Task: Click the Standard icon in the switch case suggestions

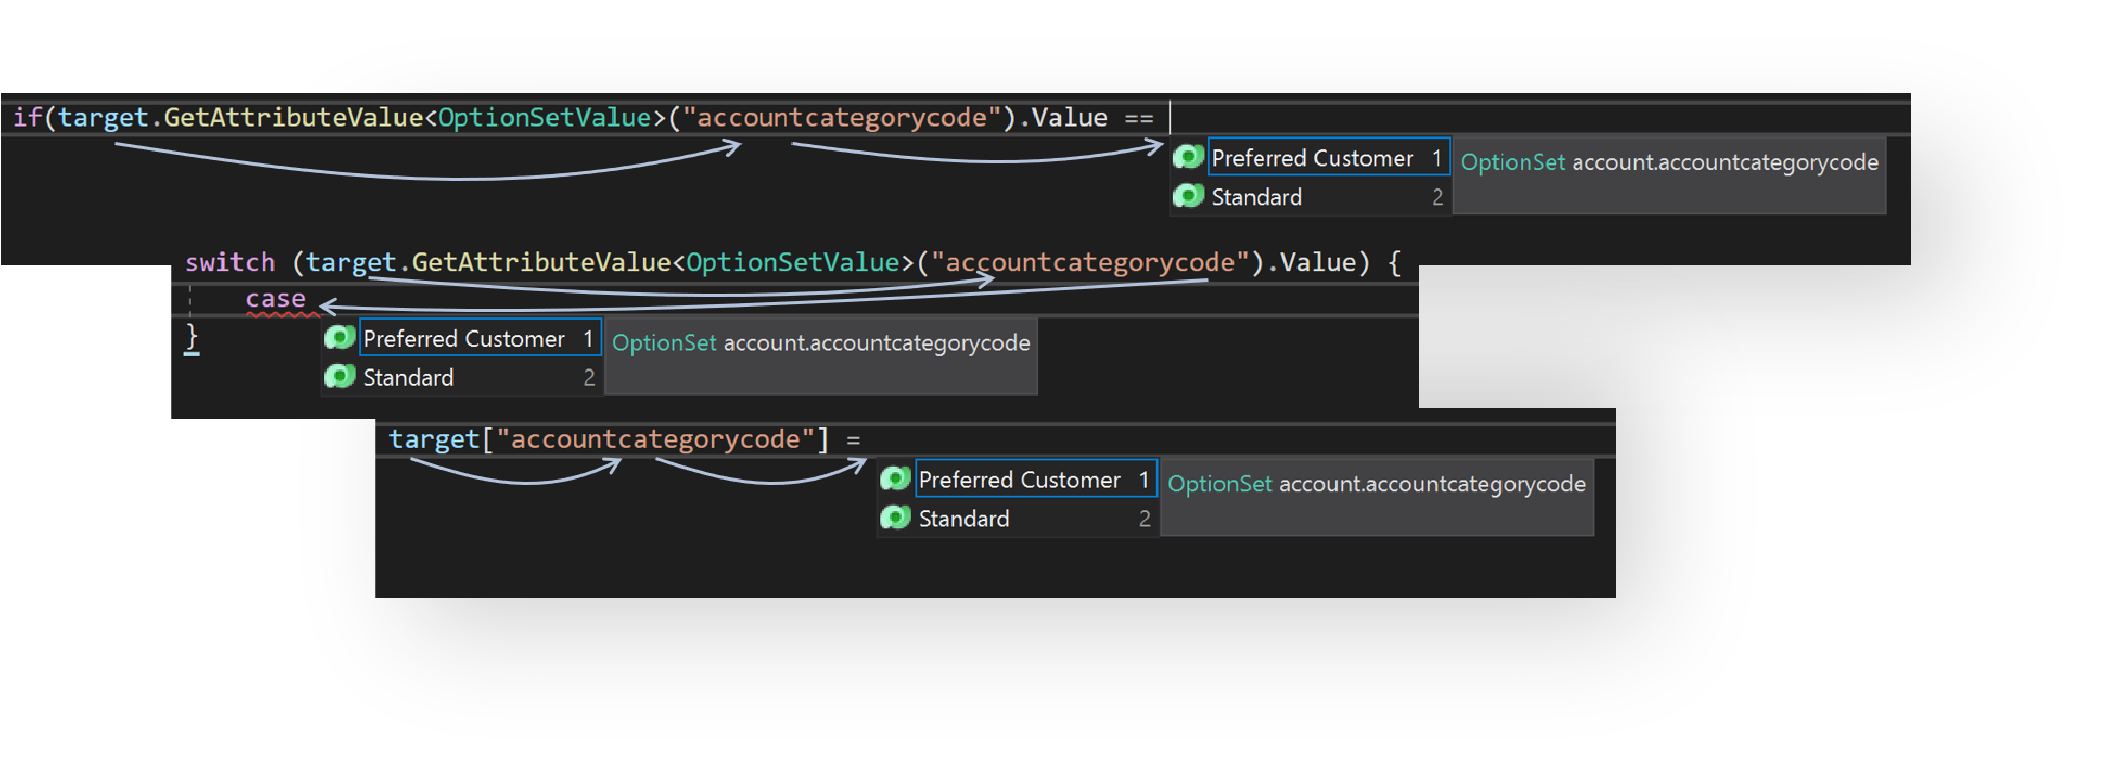Action: coord(340,377)
